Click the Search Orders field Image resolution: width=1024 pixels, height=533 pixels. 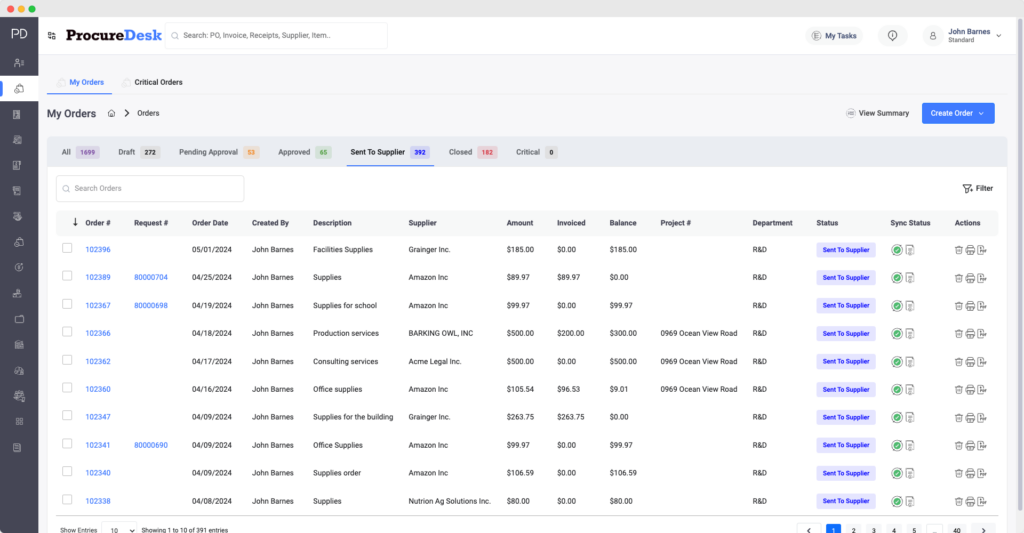tap(150, 188)
